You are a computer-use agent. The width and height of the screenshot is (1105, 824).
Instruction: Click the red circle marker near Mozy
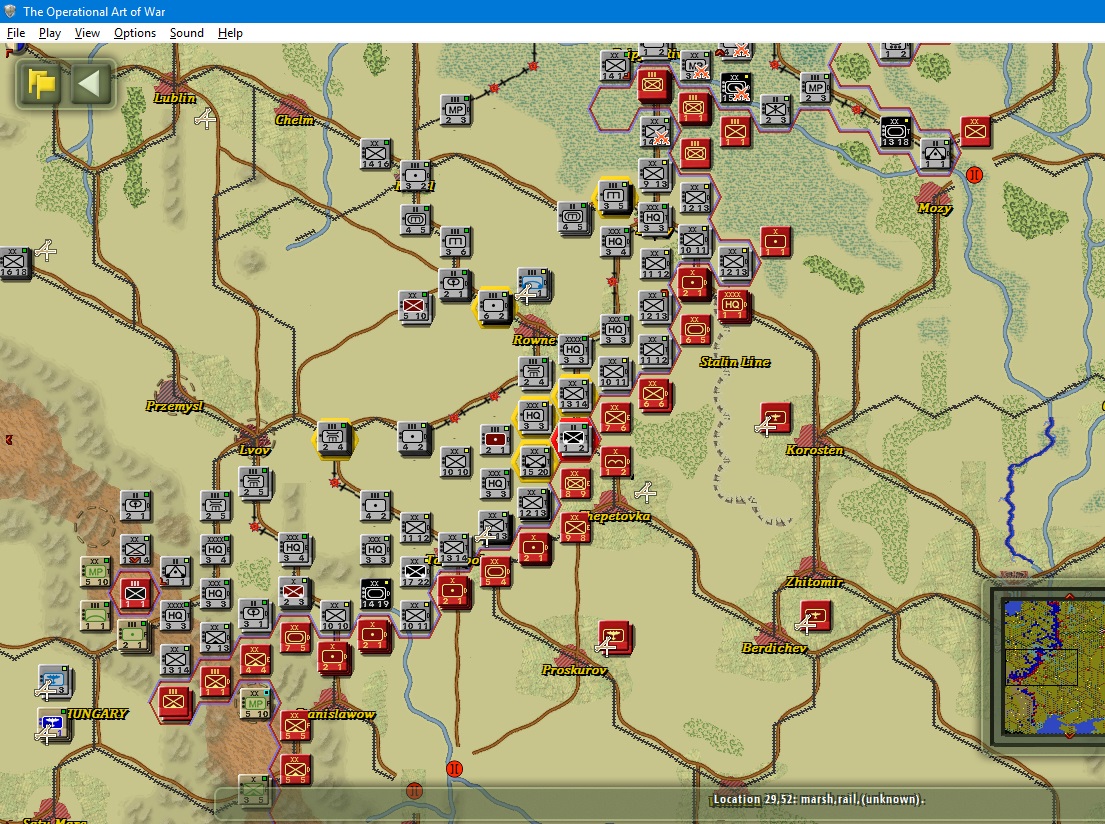tap(975, 174)
